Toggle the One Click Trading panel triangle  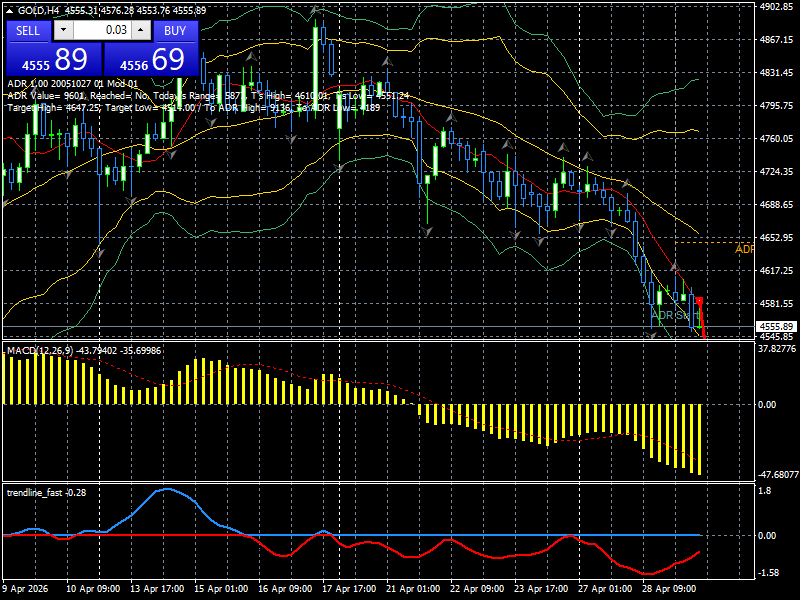coord(11,11)
